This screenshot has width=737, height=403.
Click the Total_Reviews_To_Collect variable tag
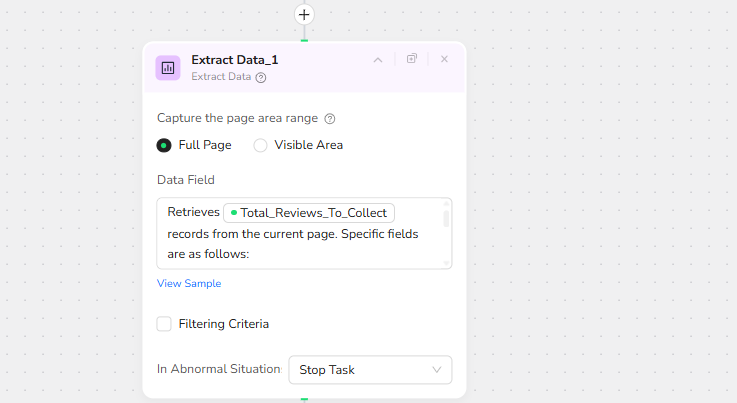310,212
